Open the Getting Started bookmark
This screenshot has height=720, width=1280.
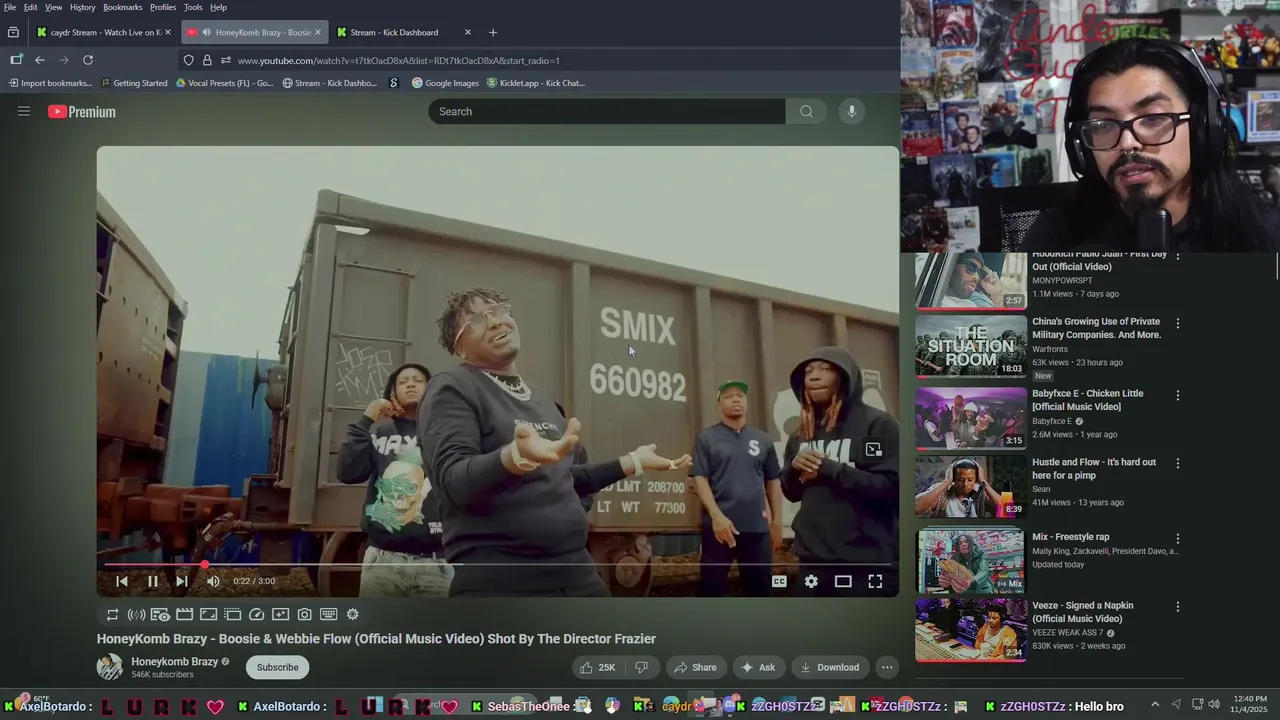coord(134,83)
